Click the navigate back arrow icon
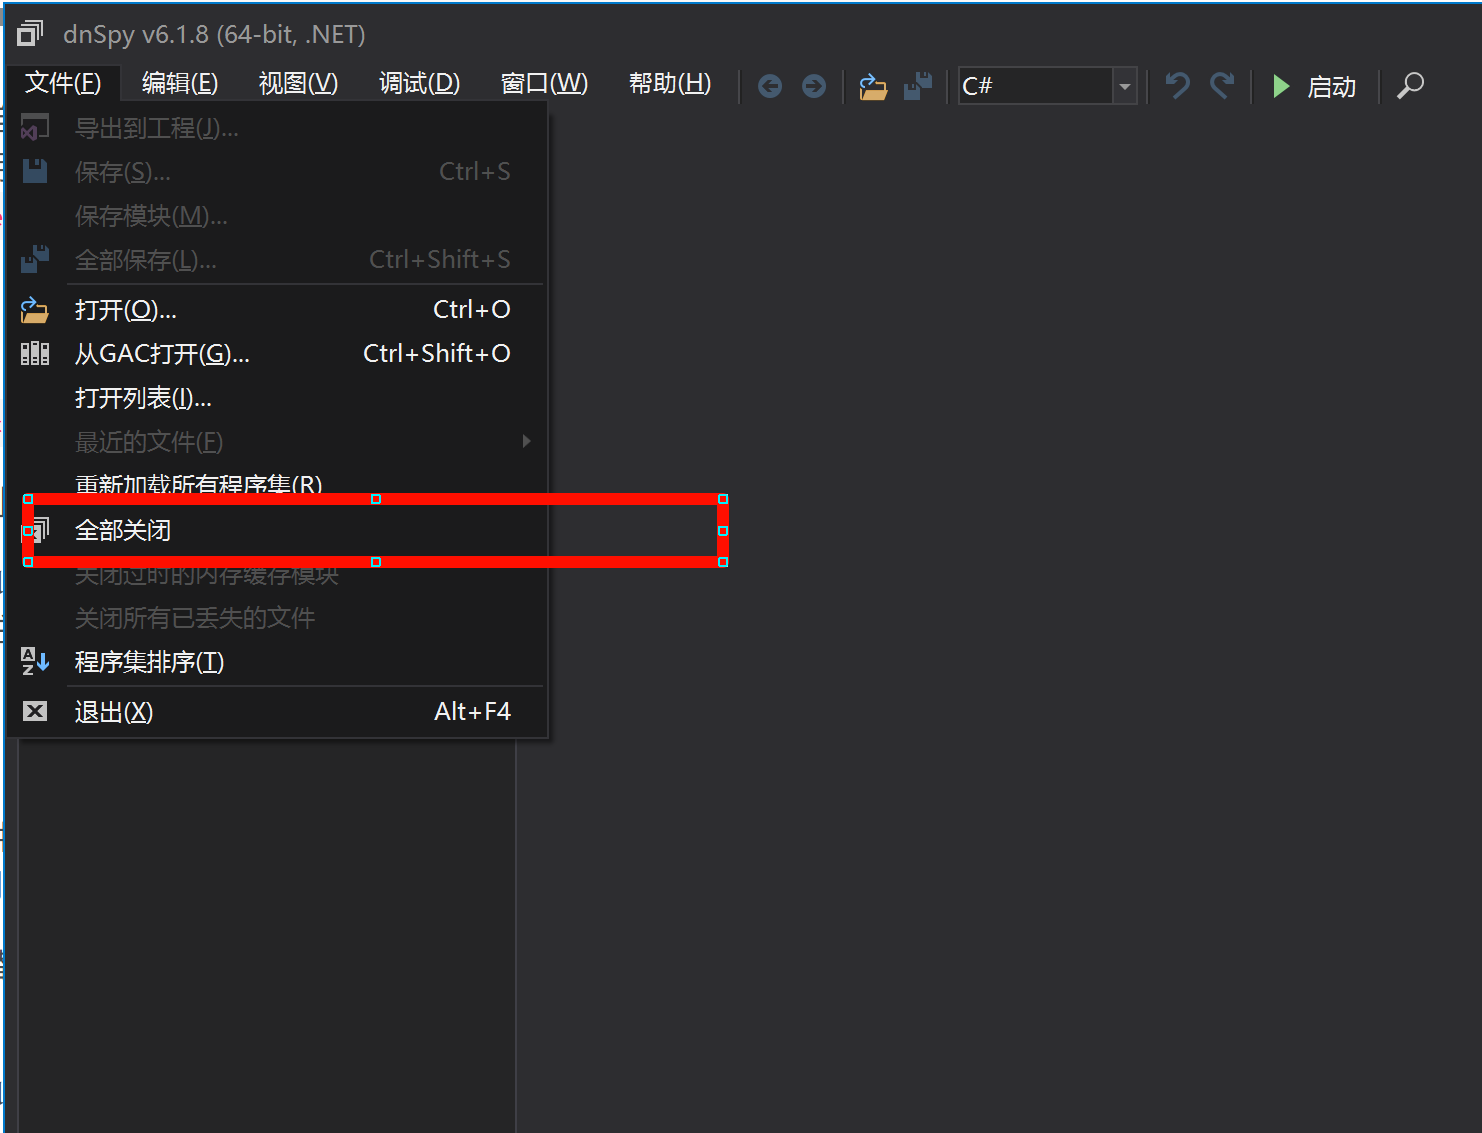The height and width of the screenshot is (1133, 1482). (x=769, y=86)
